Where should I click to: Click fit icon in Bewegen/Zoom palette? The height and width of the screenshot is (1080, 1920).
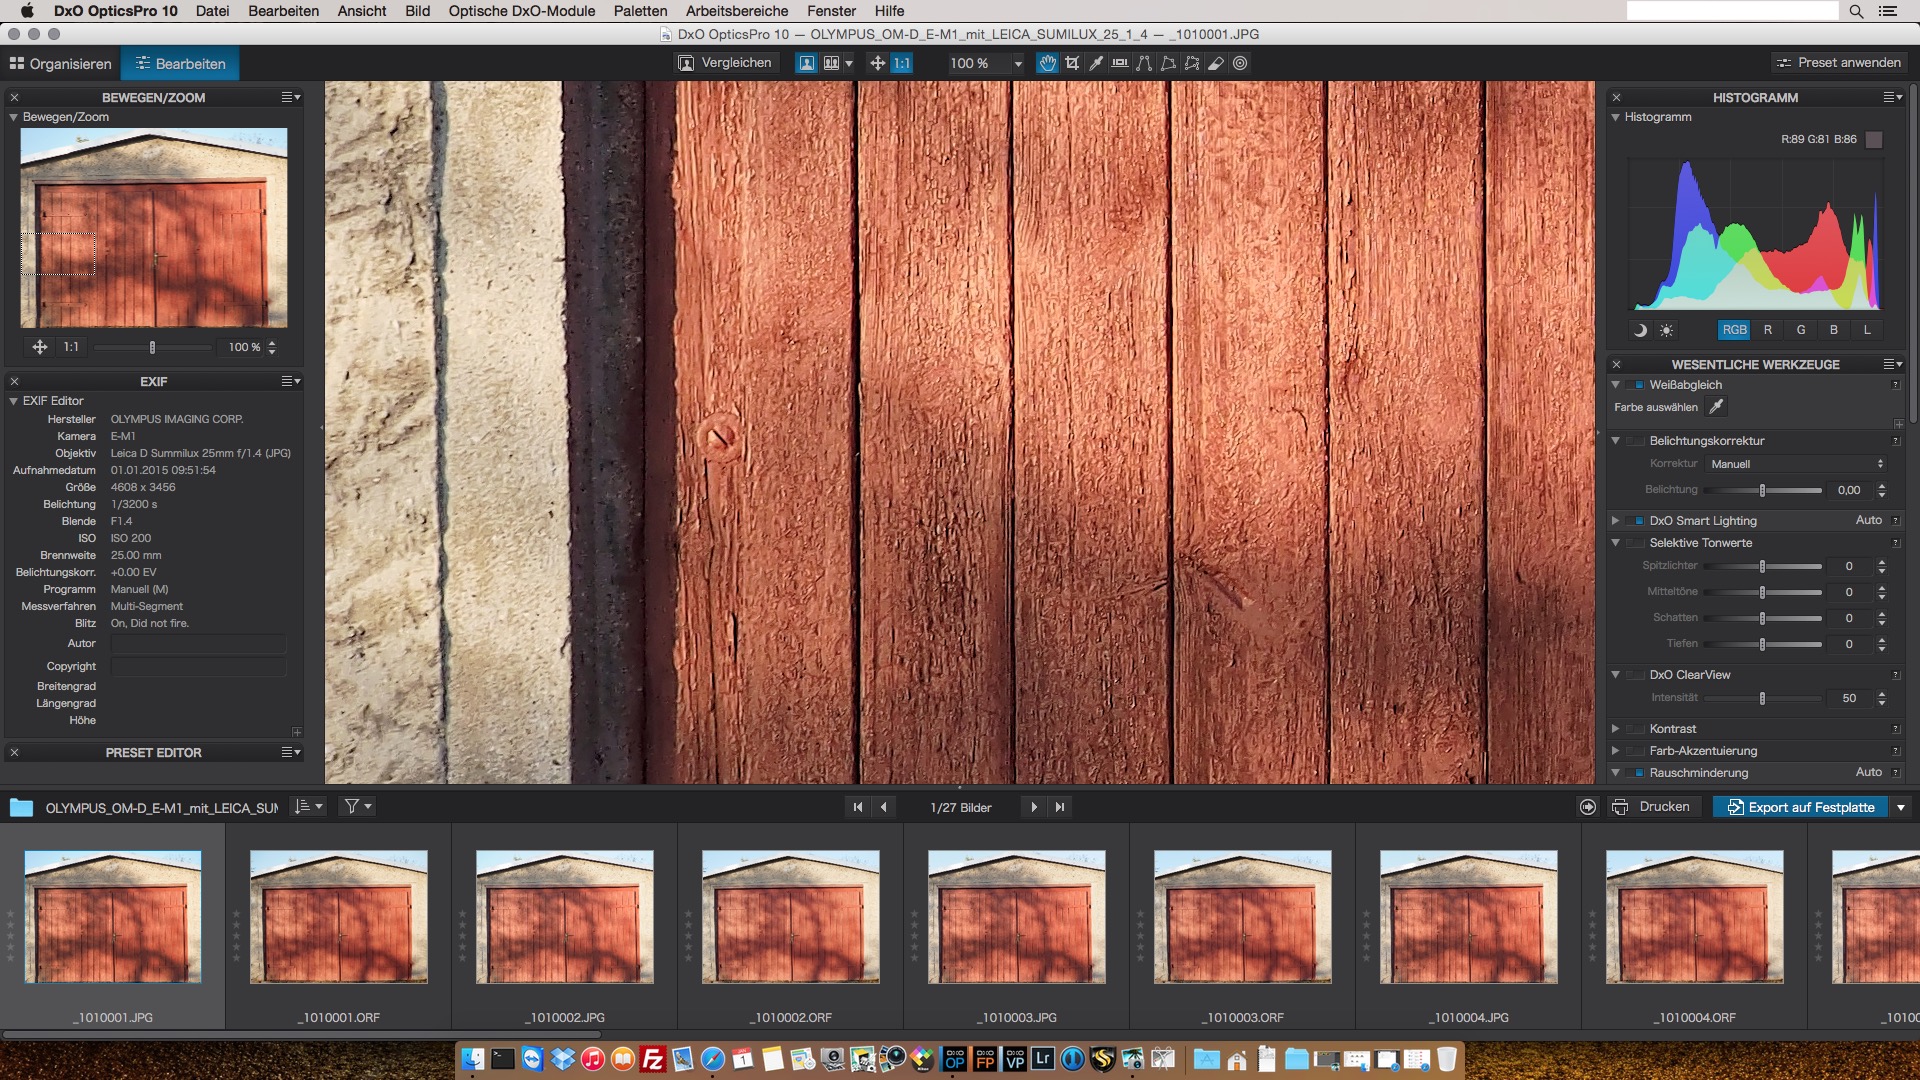(x=39, y=347)
